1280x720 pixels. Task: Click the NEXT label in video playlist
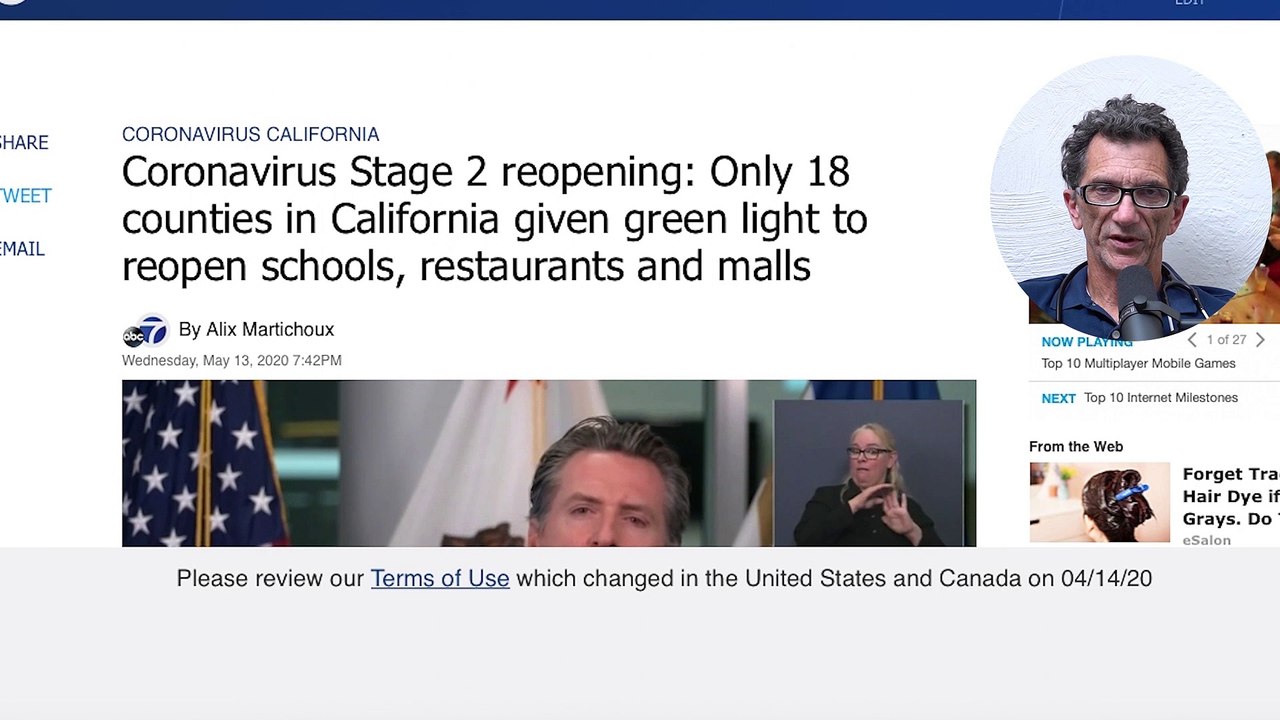click(1058, 398)
